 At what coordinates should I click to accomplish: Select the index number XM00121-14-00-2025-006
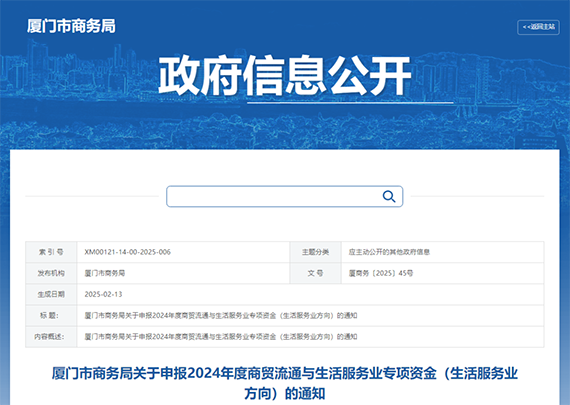tap(127, 252)
